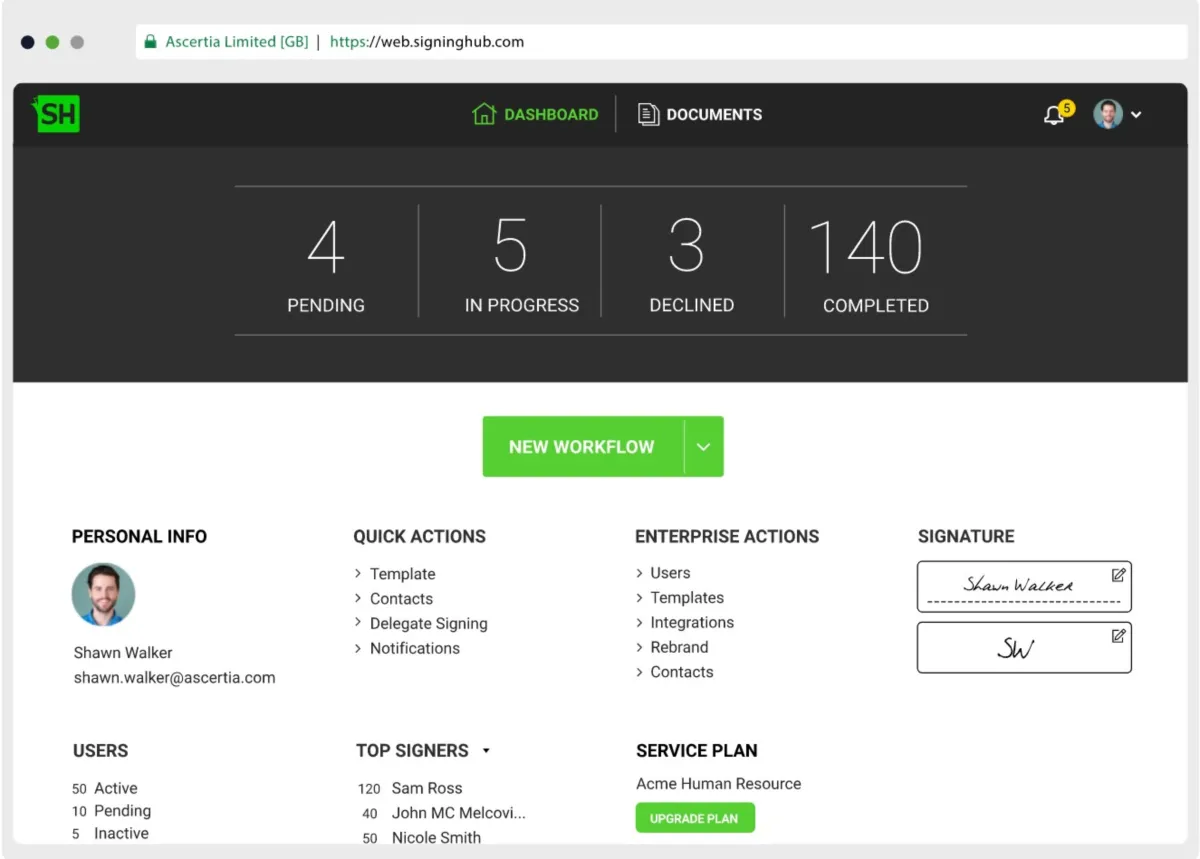This screenshot has width=1200, height=859.
Task: Open the Top Signers dropdown arrow
Action: (486, 751)
